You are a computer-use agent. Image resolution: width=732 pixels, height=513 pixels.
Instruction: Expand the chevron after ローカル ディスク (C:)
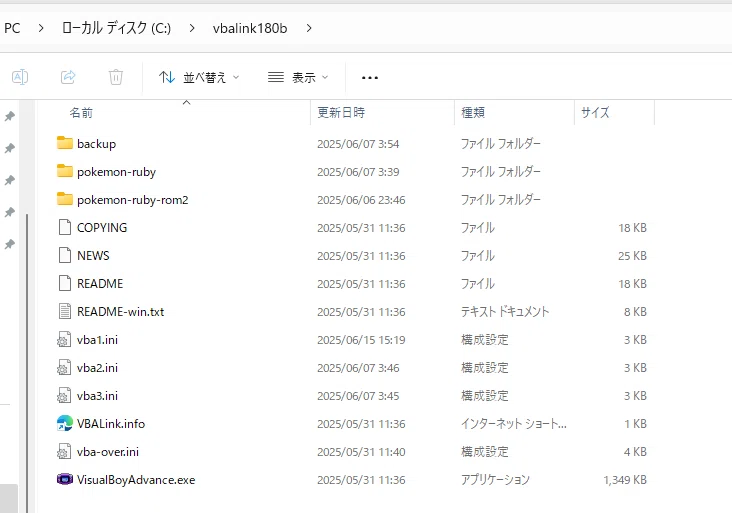192,28
